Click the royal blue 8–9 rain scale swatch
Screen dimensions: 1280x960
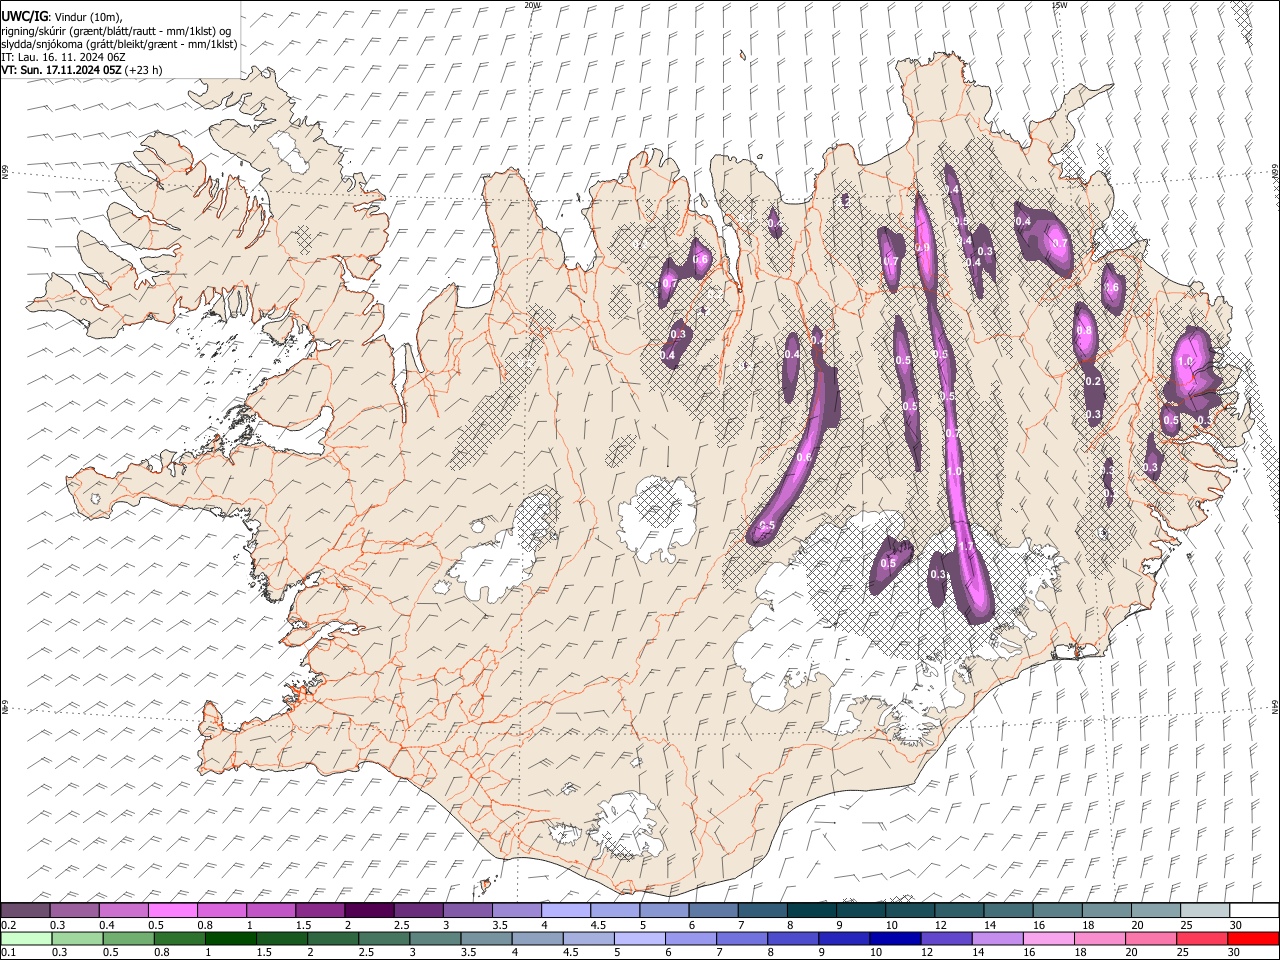[x=793, y=938]
